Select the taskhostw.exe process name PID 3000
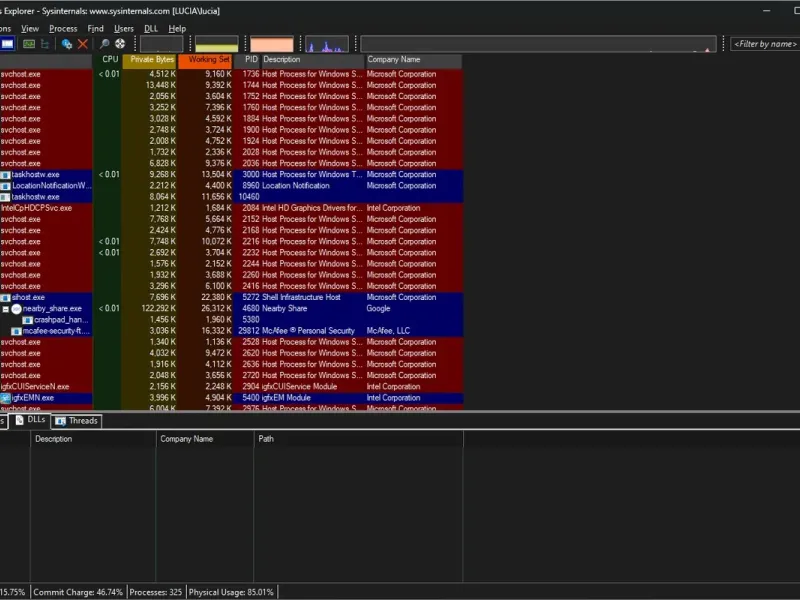Image resolution: width=800 pixels, height=600 pixels. (x=35, y=174)
